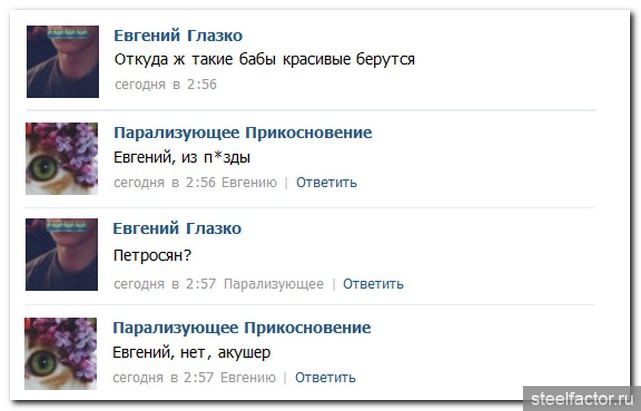Click timestamp 'сегодня в 2:57' under 'Петросян?'
Image resolution: width=641 pixels, height=411 pixels.
click(x=165, y=284)
